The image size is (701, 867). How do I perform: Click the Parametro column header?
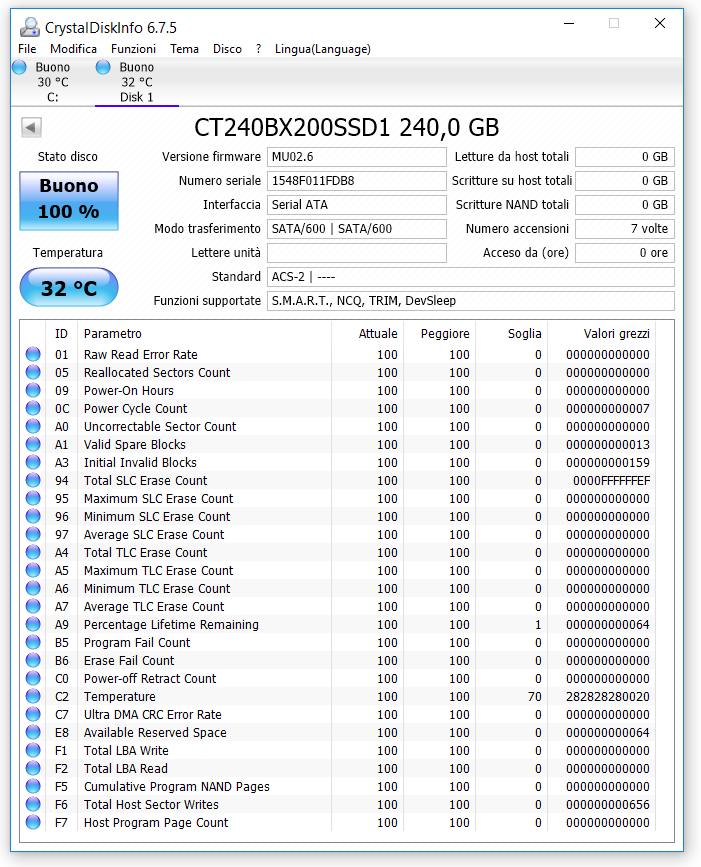point(204,333)
